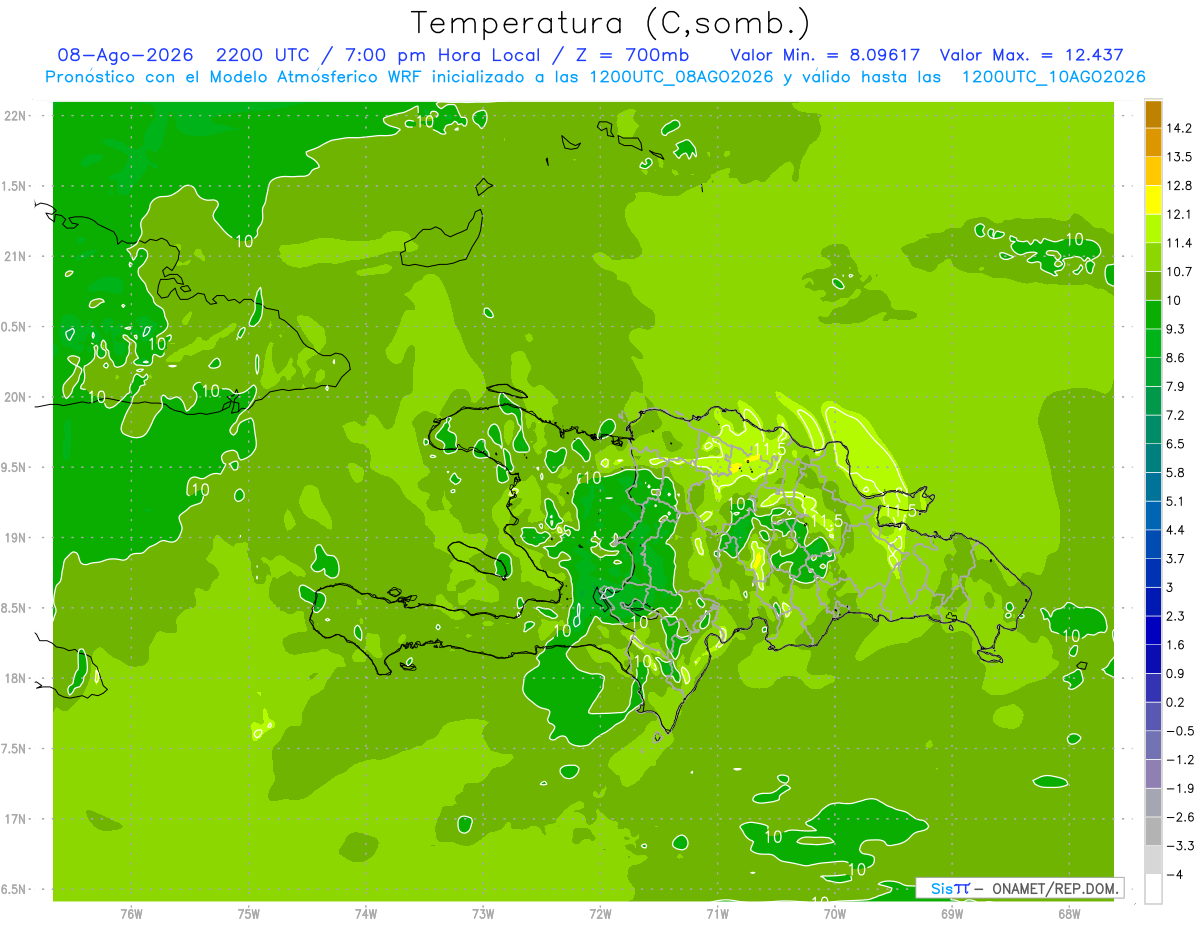Click the '74W' longitude label
The width and height of the screenshot is (1200, 927).
(366, 913)
